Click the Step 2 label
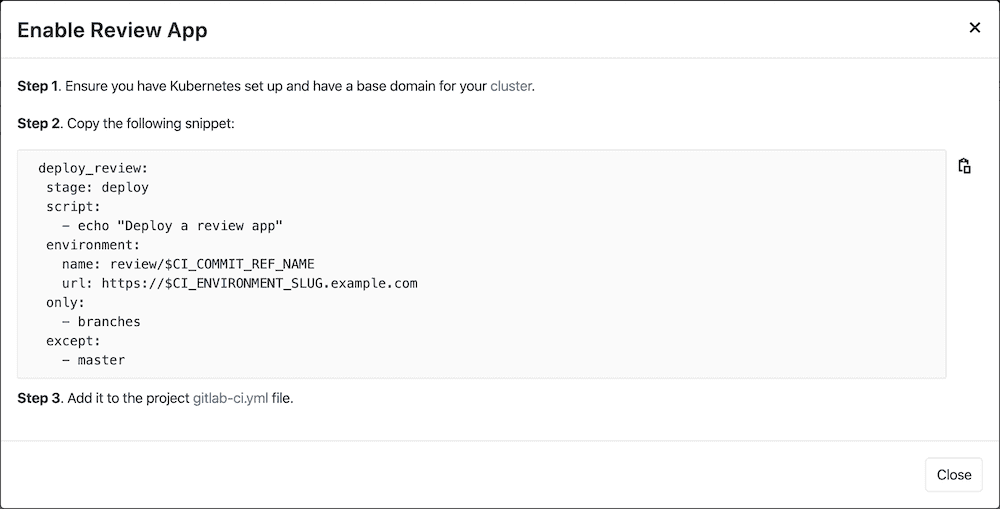This screenshot has height=509, width=1000. pos(39,124)
